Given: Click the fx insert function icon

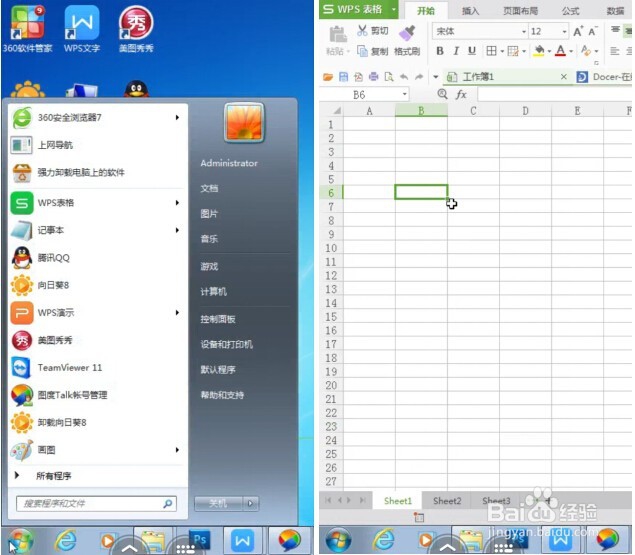Looking at the screenshot, I should [461, 95].
